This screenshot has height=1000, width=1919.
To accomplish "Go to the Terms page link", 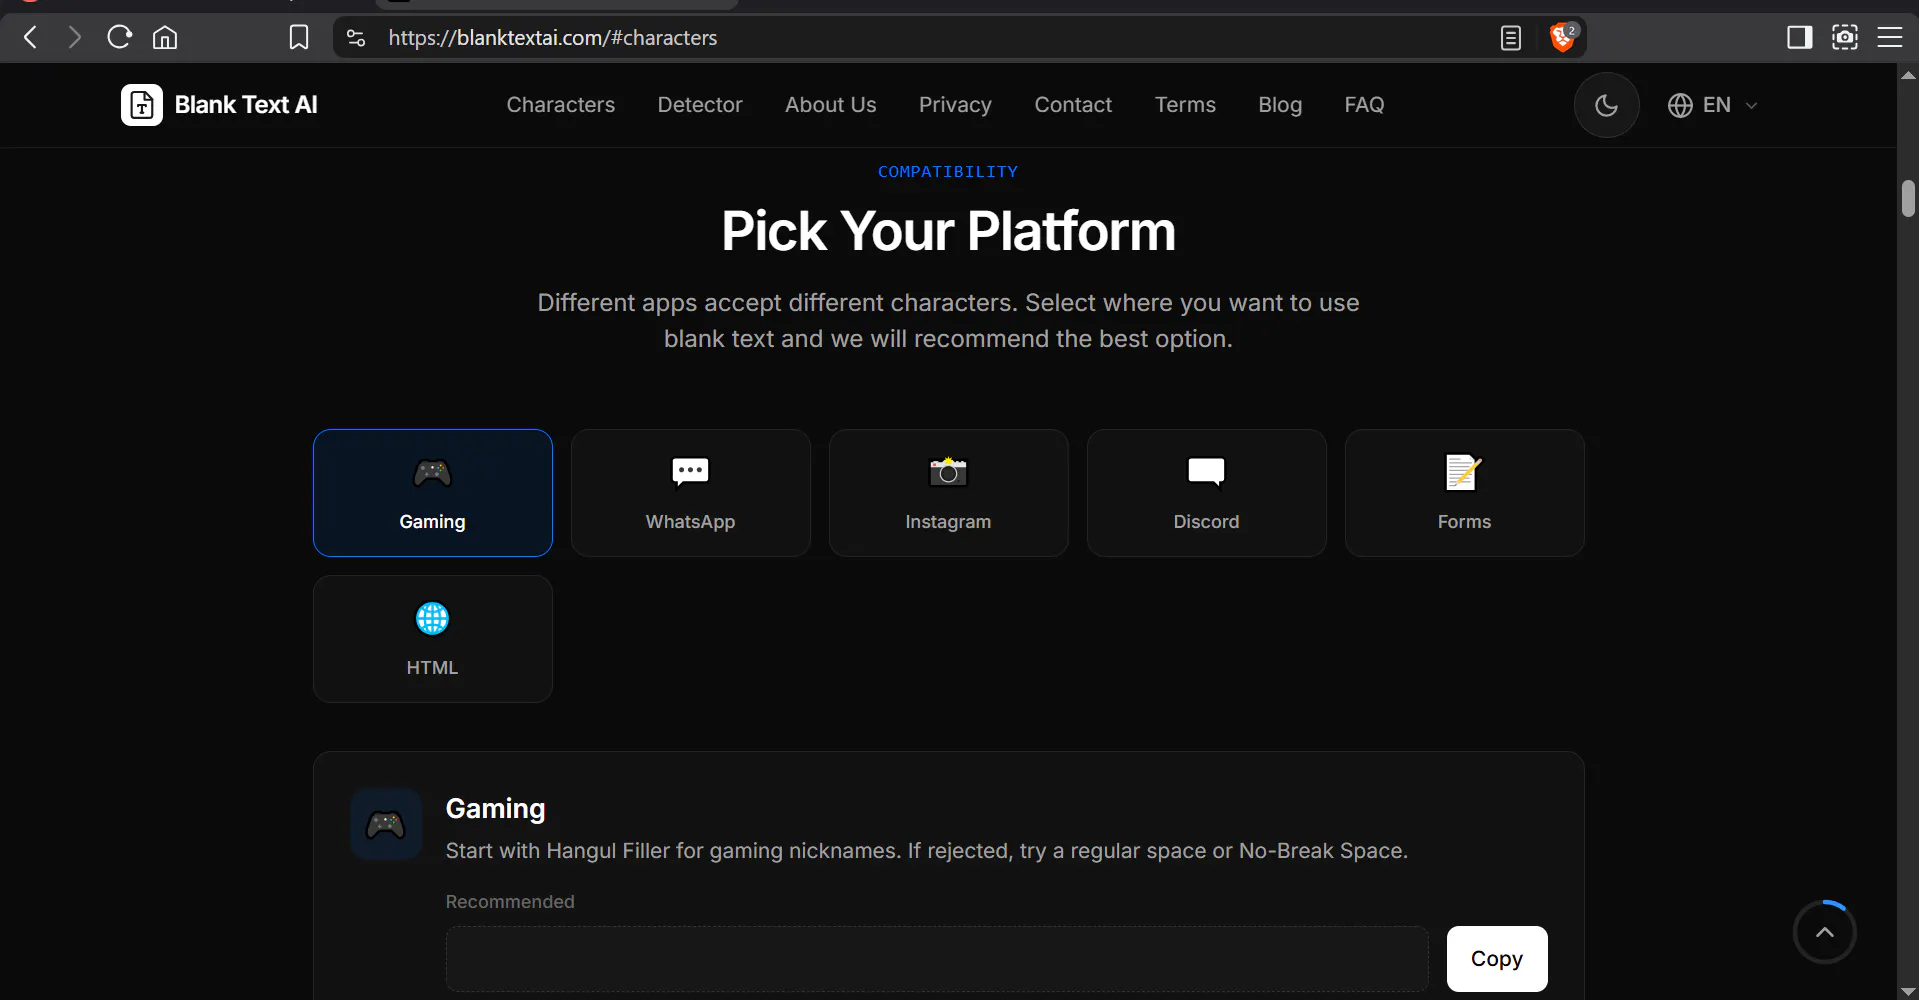I will pyautogui.click(x=1185, y=105).
